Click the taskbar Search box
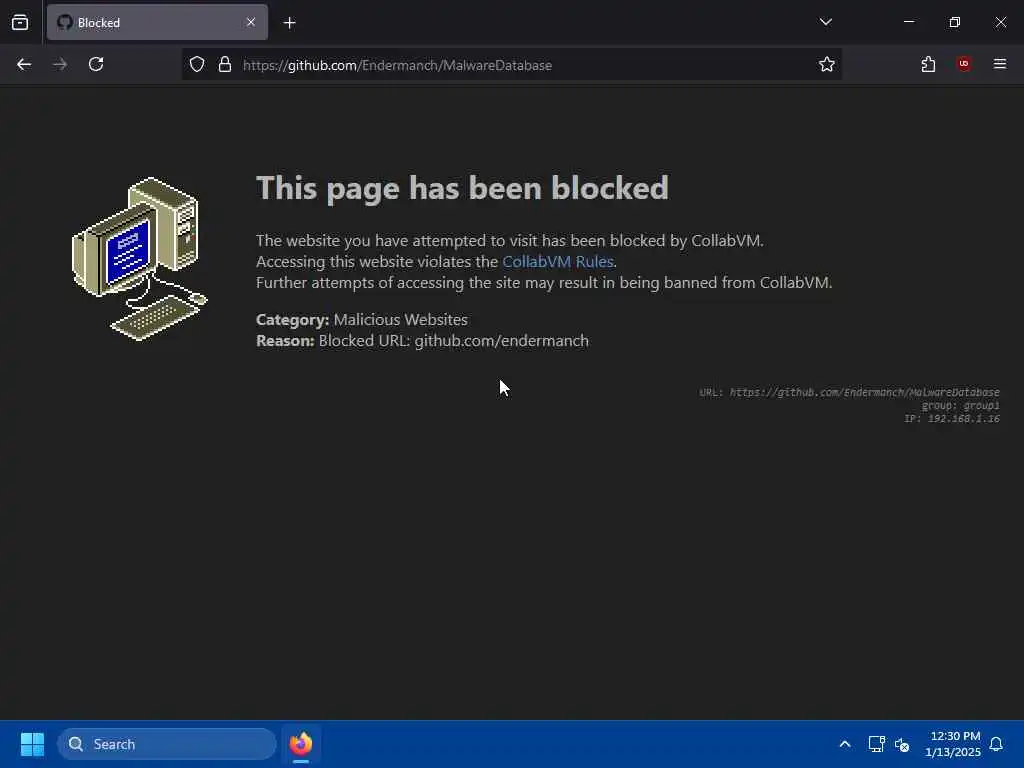The image size is (1024, 768). tap(167, 744)
